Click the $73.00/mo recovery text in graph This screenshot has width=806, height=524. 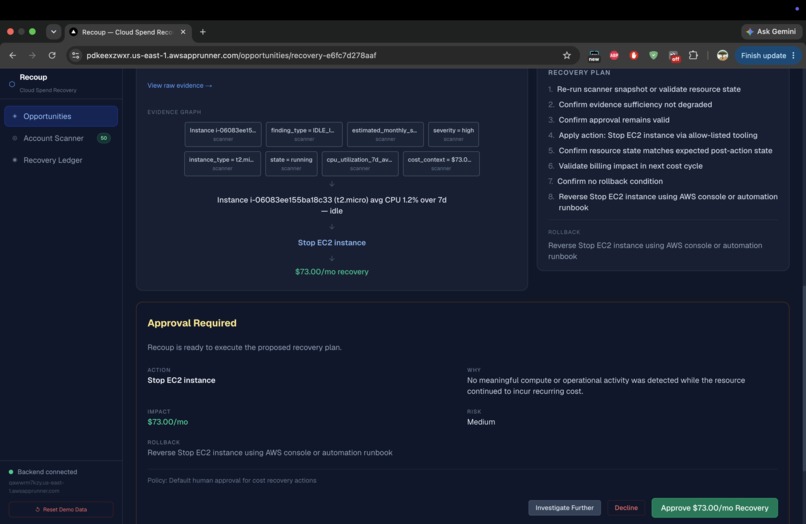[x=332, y=272]
